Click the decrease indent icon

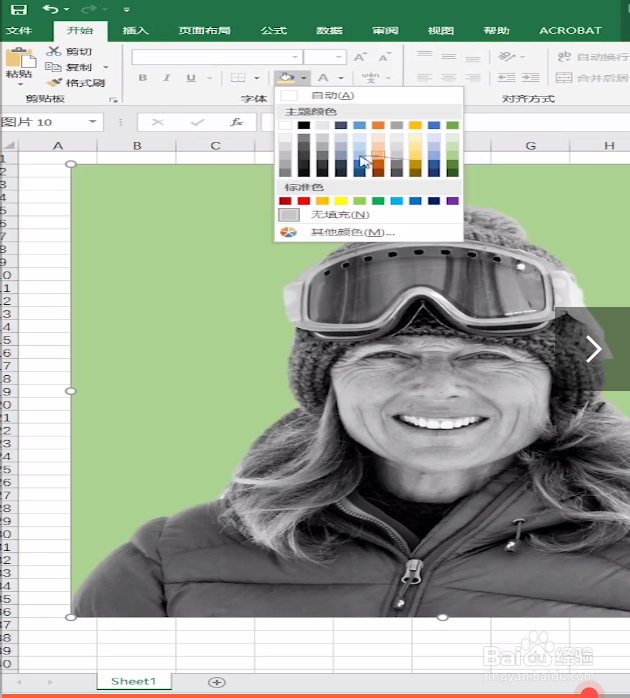coord(507,78)
